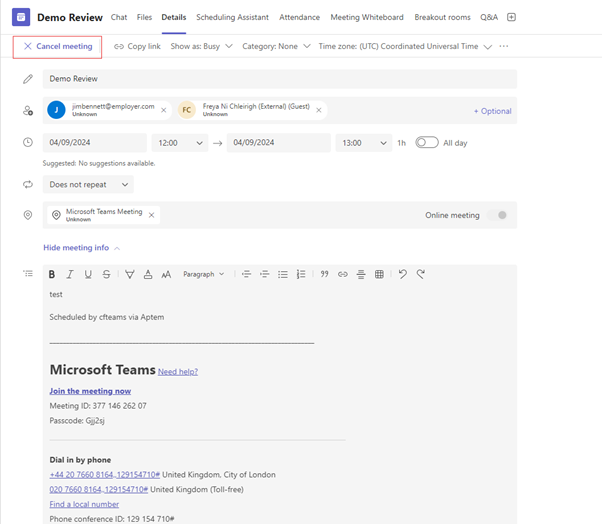Click the location pin icon
This screenshot has width=602, height=524.
tap(28, 215)
